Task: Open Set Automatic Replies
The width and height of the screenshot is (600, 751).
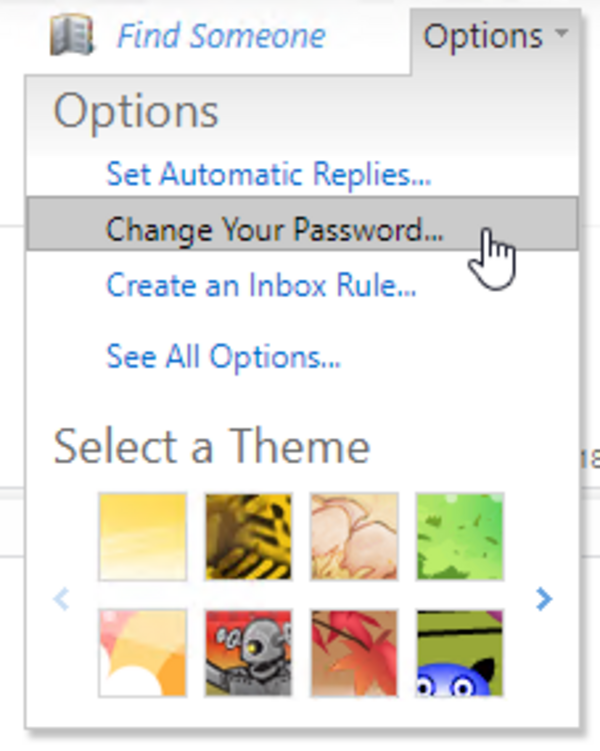Action: click(x=269, y=173)
